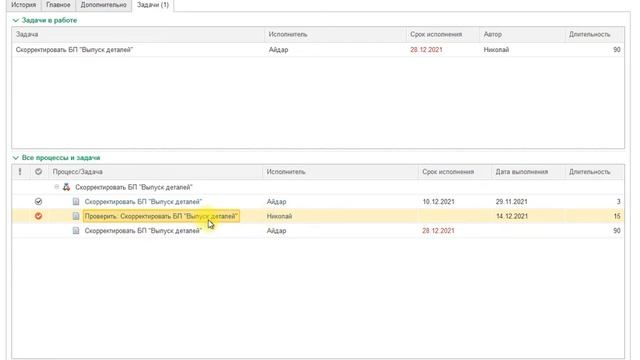Click document icon of task due 10.12.2021
Image resolution: width=640 pixels, height=360 pixels.
(x=76, y=202)
